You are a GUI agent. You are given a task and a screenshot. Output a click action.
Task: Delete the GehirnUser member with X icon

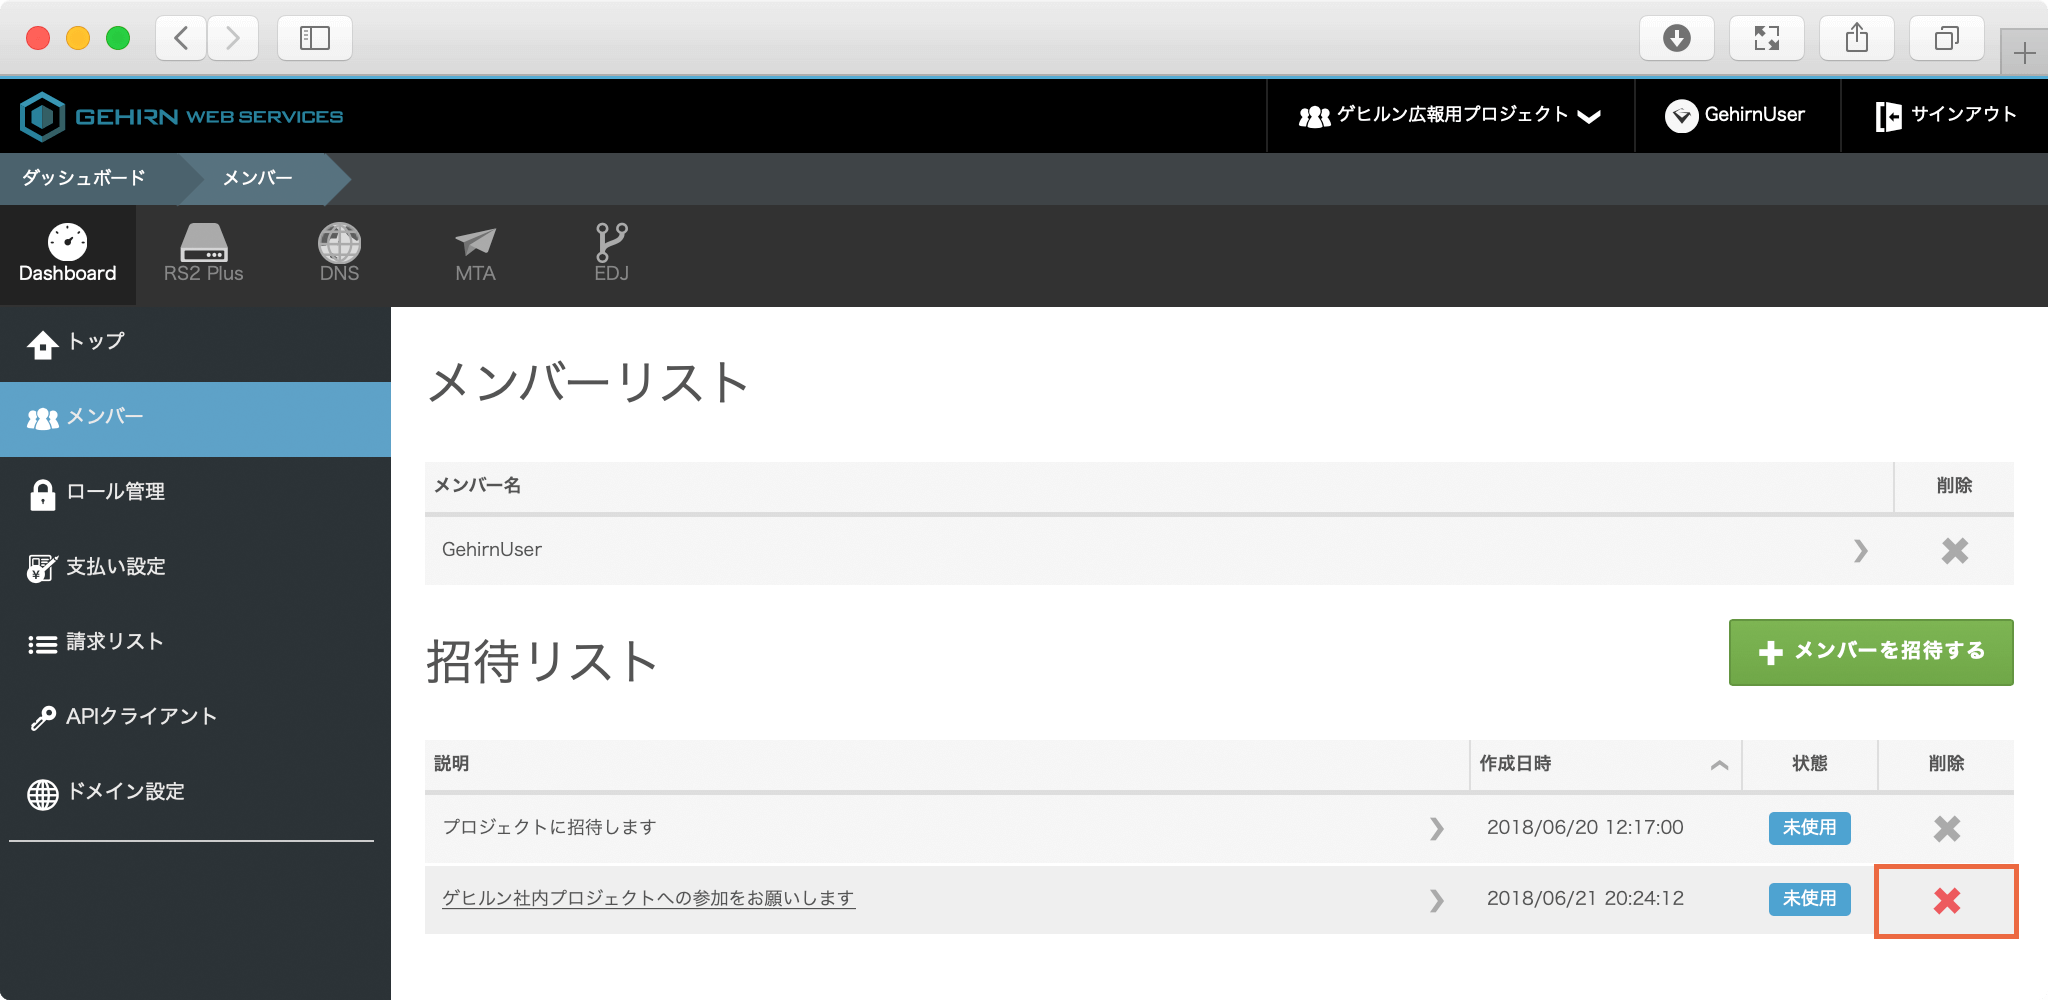[1954, 551]
